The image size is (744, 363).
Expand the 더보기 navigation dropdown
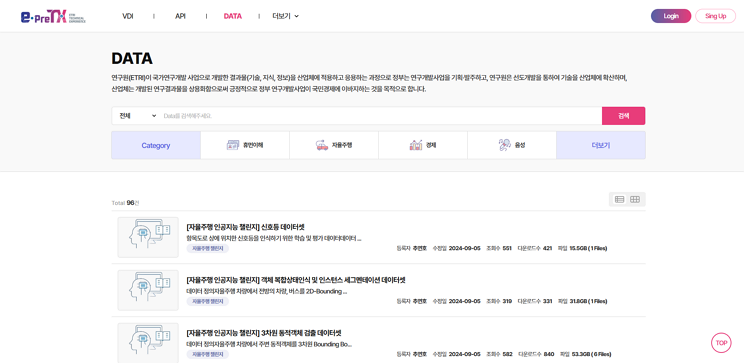pyautogui.click(x=286, y=16)
